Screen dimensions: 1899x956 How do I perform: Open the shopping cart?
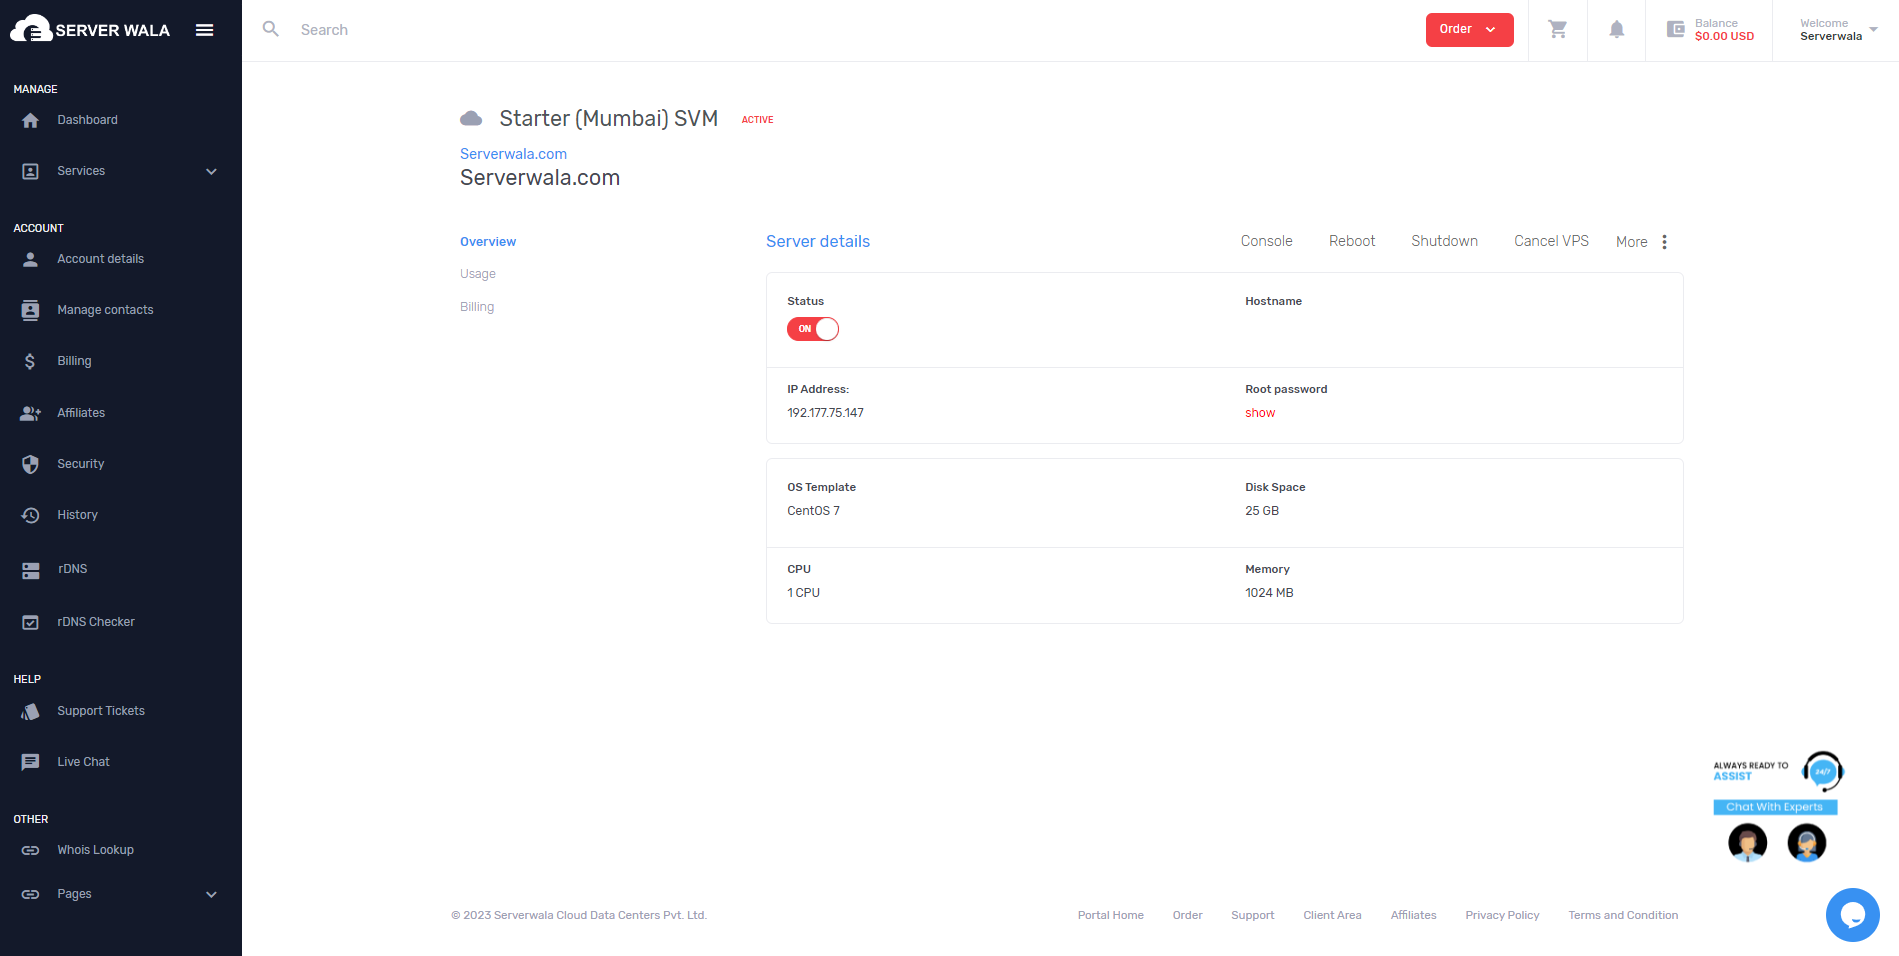(1557, 29)
